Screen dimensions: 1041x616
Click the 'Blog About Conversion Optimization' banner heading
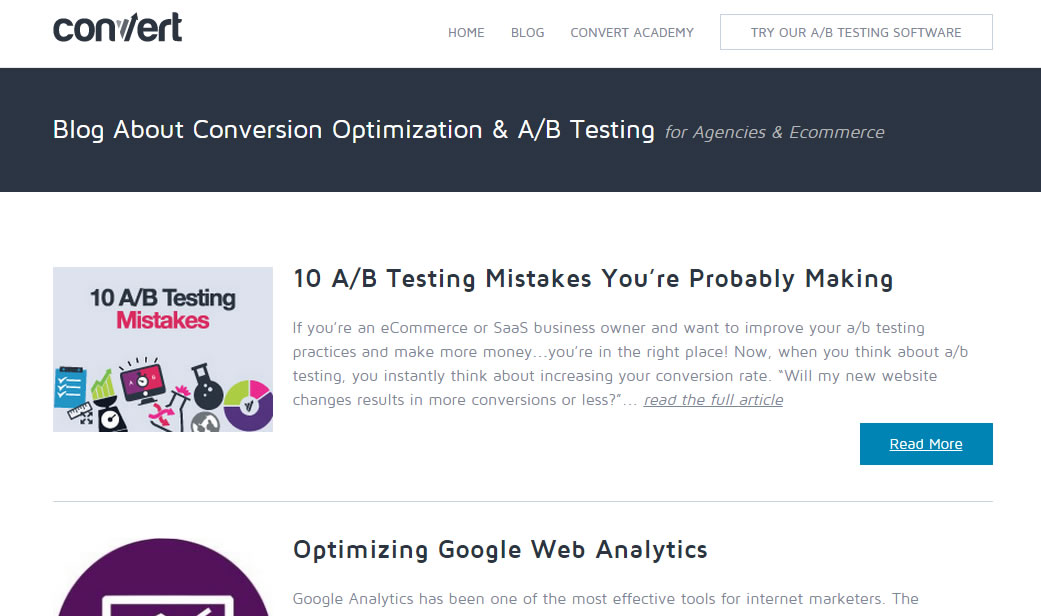(354, 130)
